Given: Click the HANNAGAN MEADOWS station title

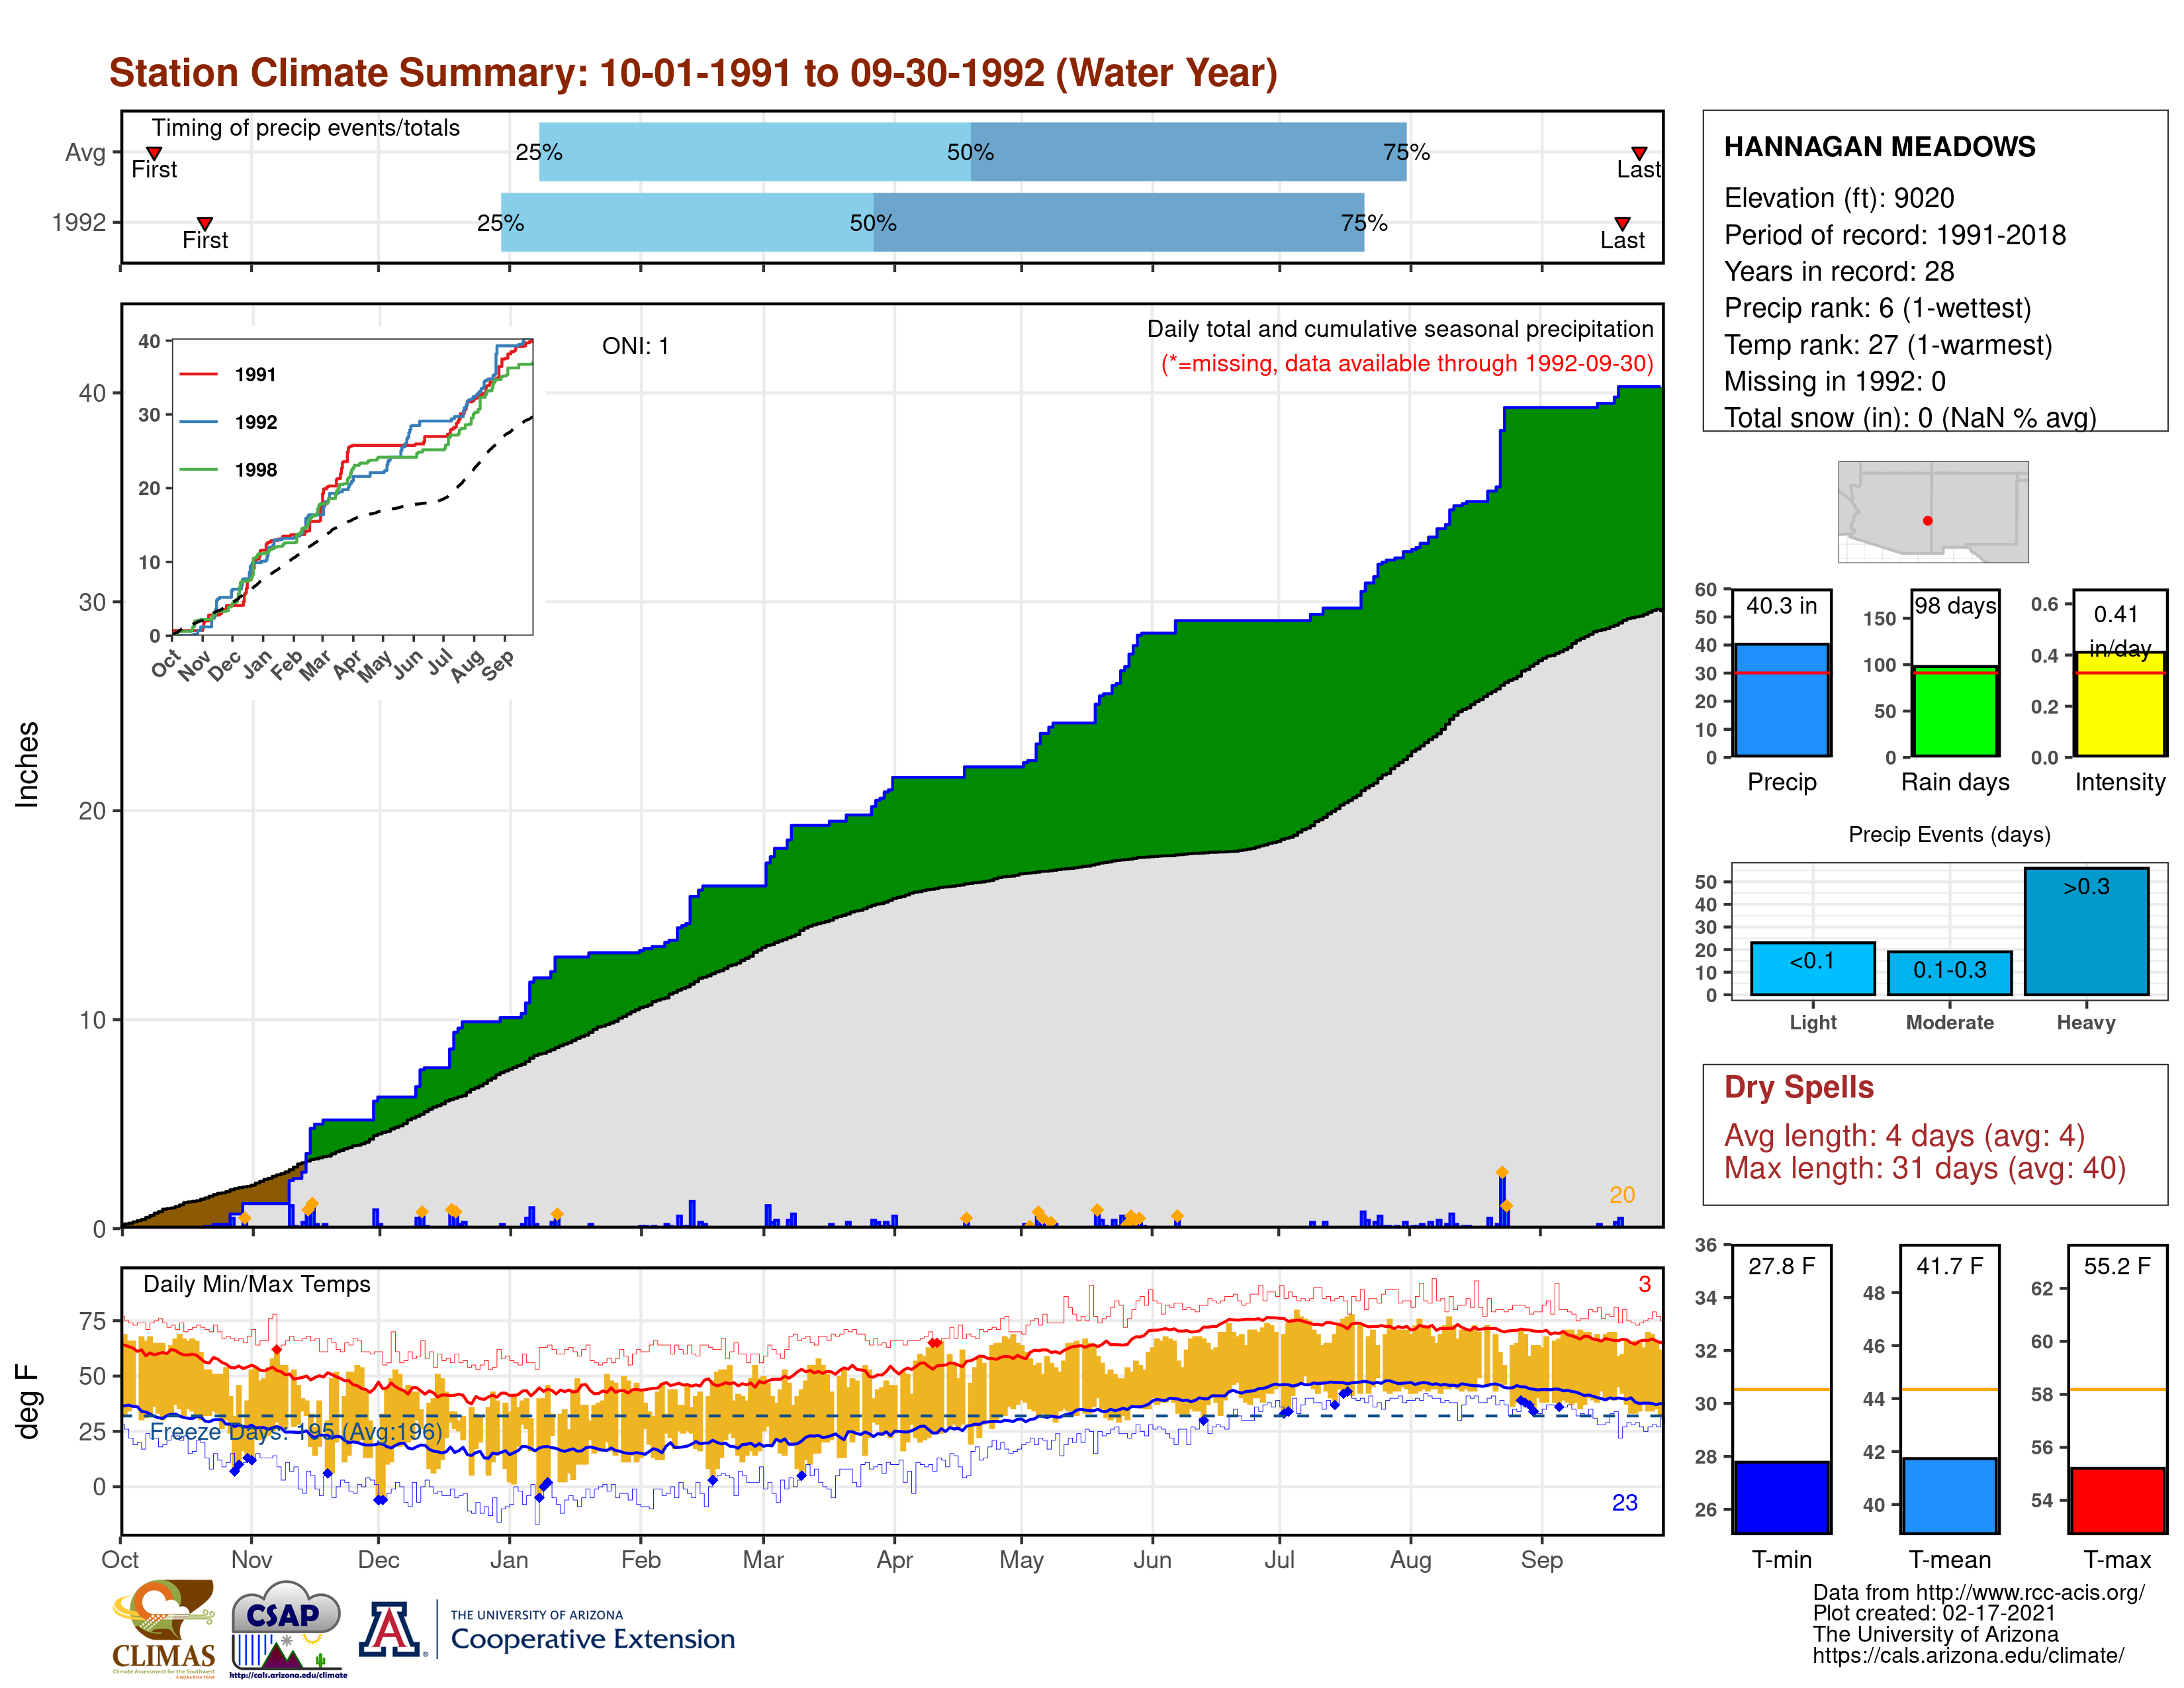Looking at the screenshot, I should tap(1879, 147).
